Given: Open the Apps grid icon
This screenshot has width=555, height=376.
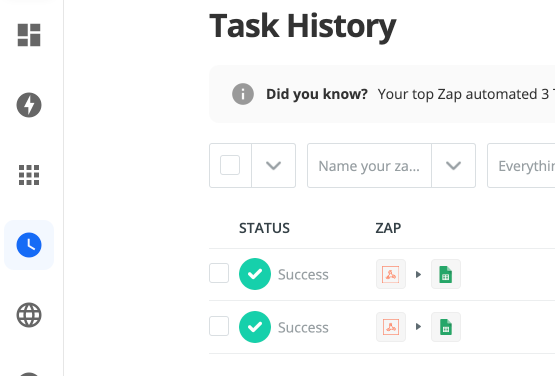Looking at the screenshot, I should (29, 175).
